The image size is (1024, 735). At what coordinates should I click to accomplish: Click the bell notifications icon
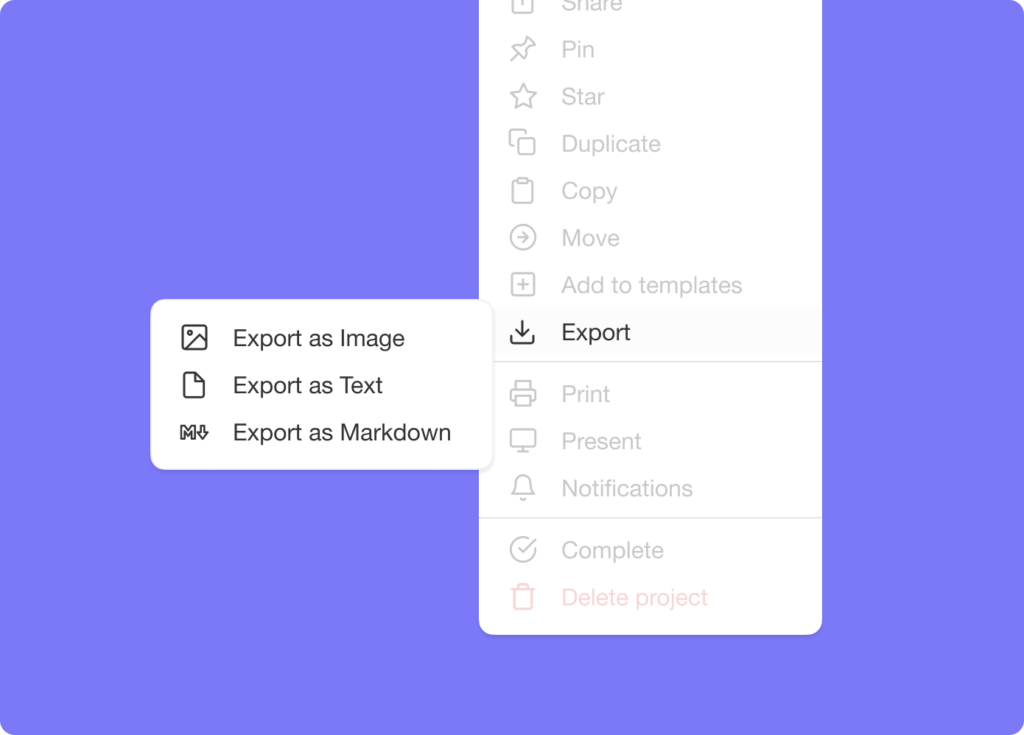[523, 488]
